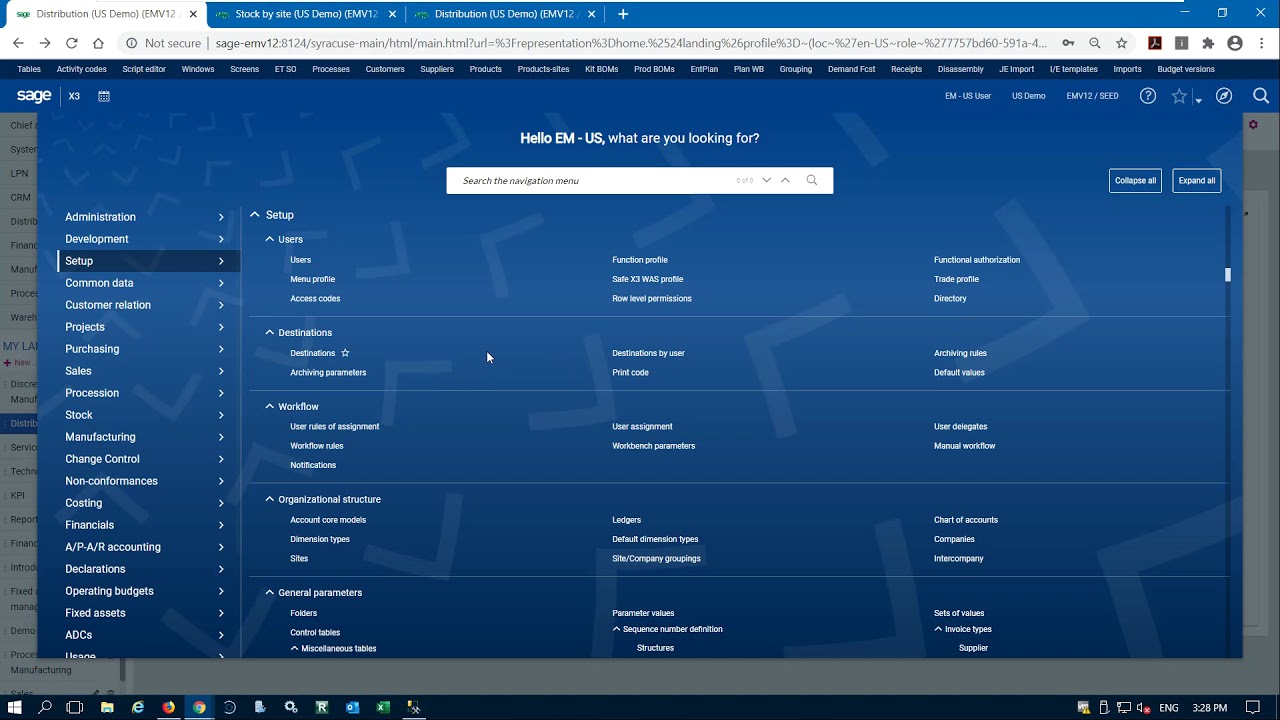This screenshot has width=1280, height=720.
Task: Open Outlook from the Windows taskbar
Action: tap(352, 707)
